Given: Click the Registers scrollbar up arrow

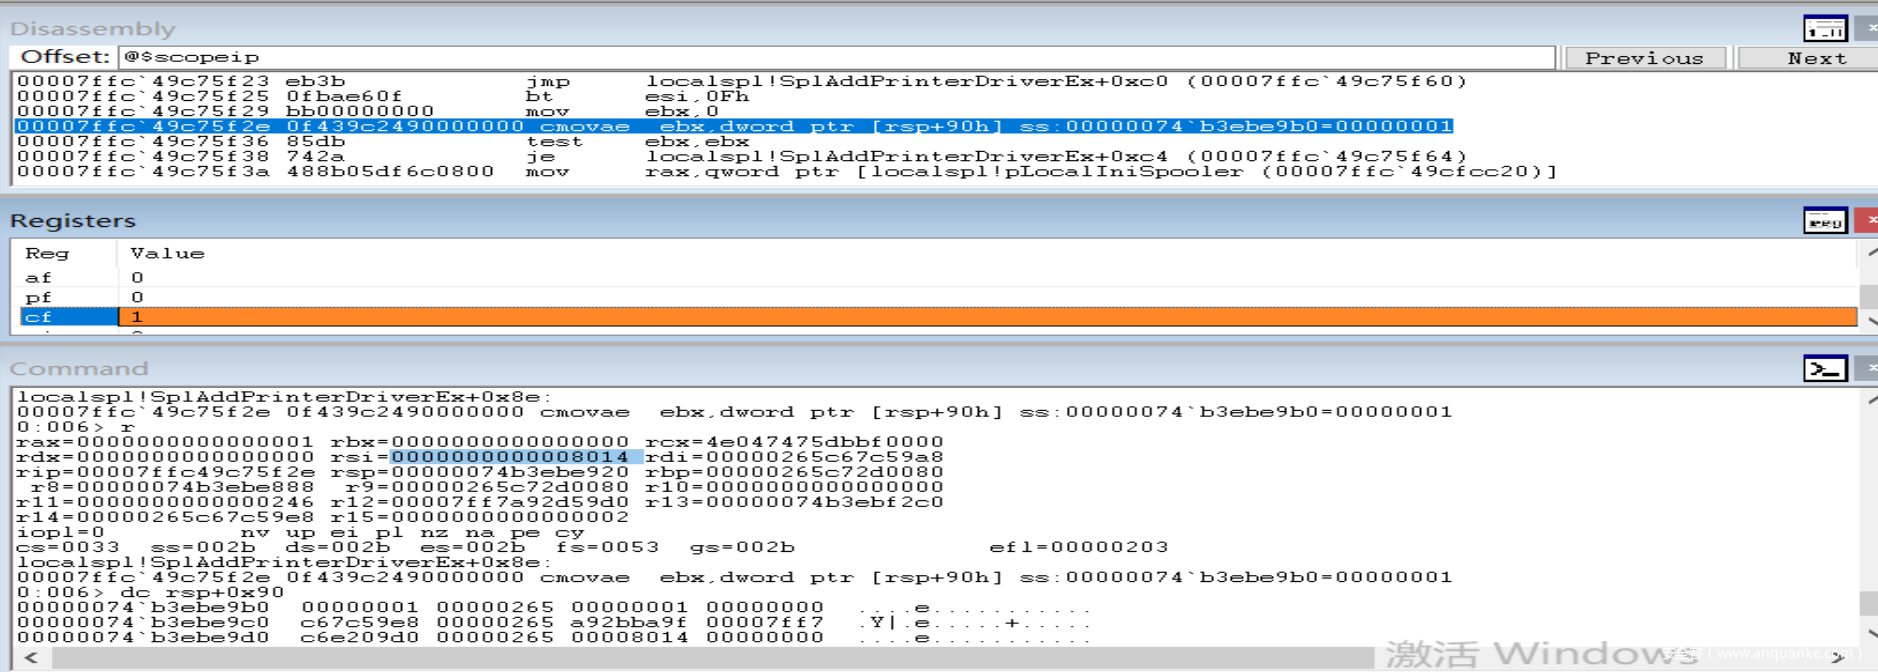Looking at the screenshot, I should click(1869, 253).
